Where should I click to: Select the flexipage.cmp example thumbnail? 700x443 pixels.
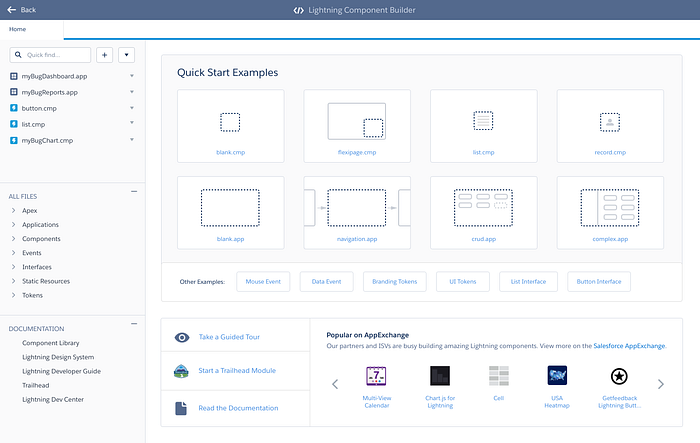click(356, 127)
